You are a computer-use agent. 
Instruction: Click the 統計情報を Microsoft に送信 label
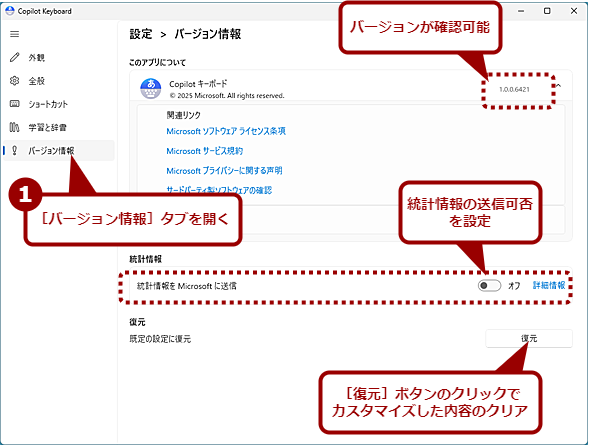click(x=187, y=286)
